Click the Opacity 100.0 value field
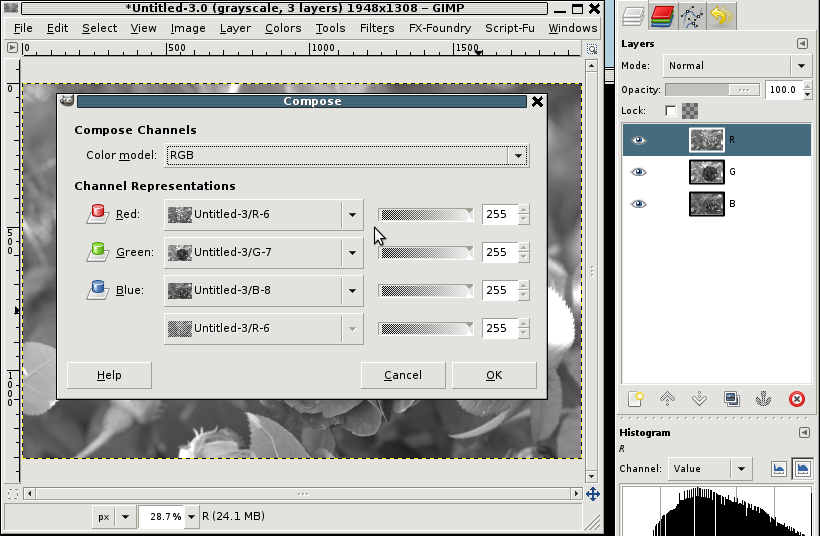820x536 pixels. tap(783, 90)
